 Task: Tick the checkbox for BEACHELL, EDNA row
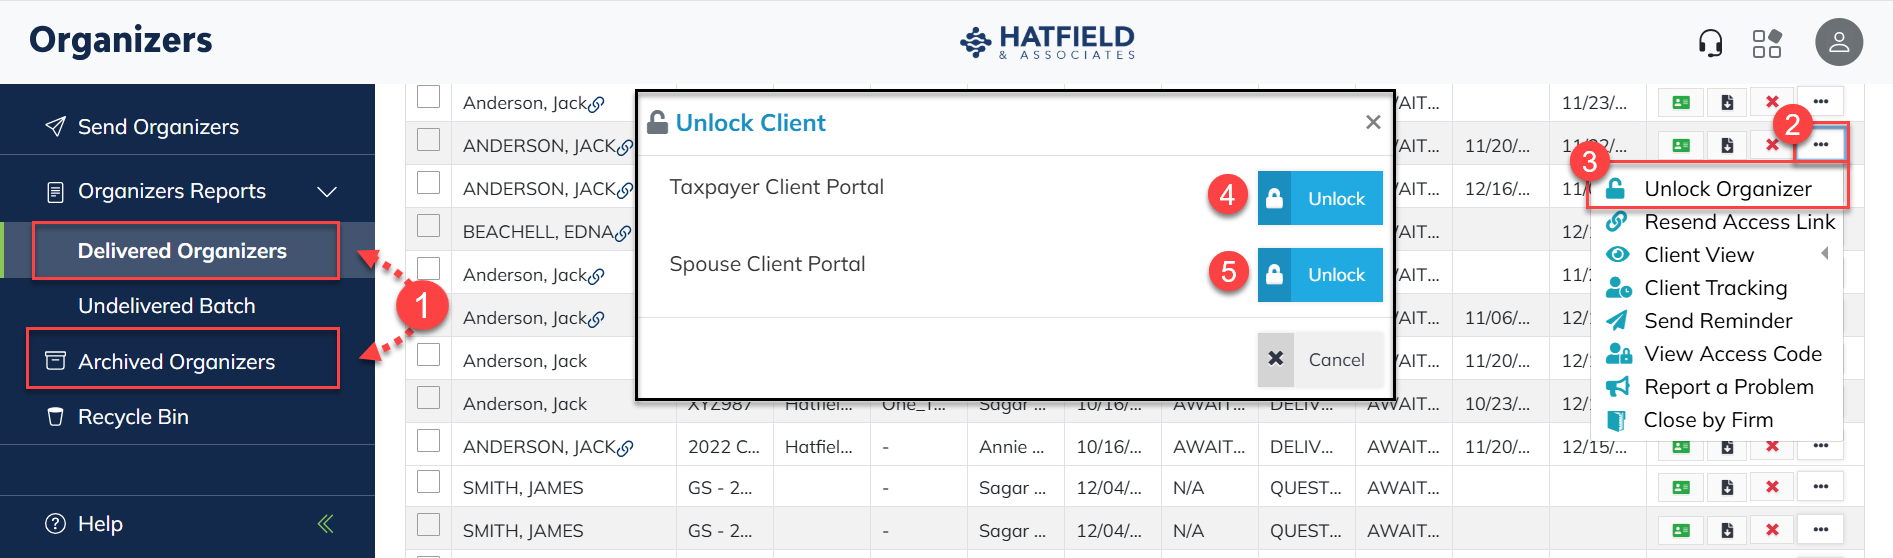click(428, 226)
